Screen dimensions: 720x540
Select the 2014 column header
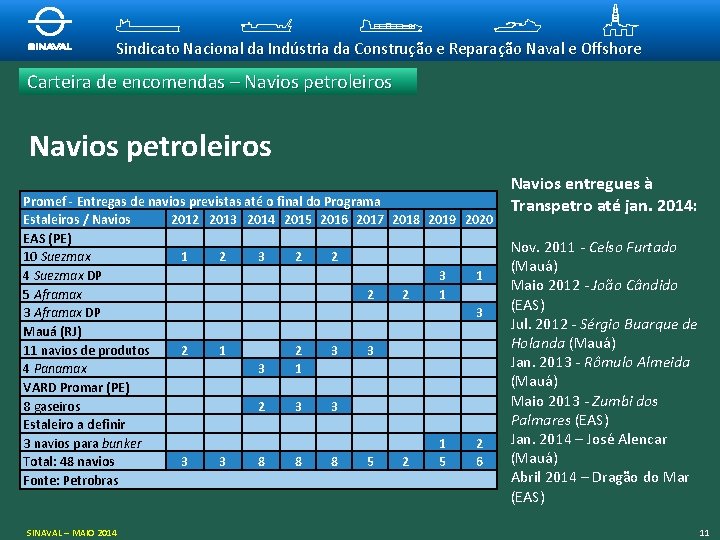click(261, 219)
